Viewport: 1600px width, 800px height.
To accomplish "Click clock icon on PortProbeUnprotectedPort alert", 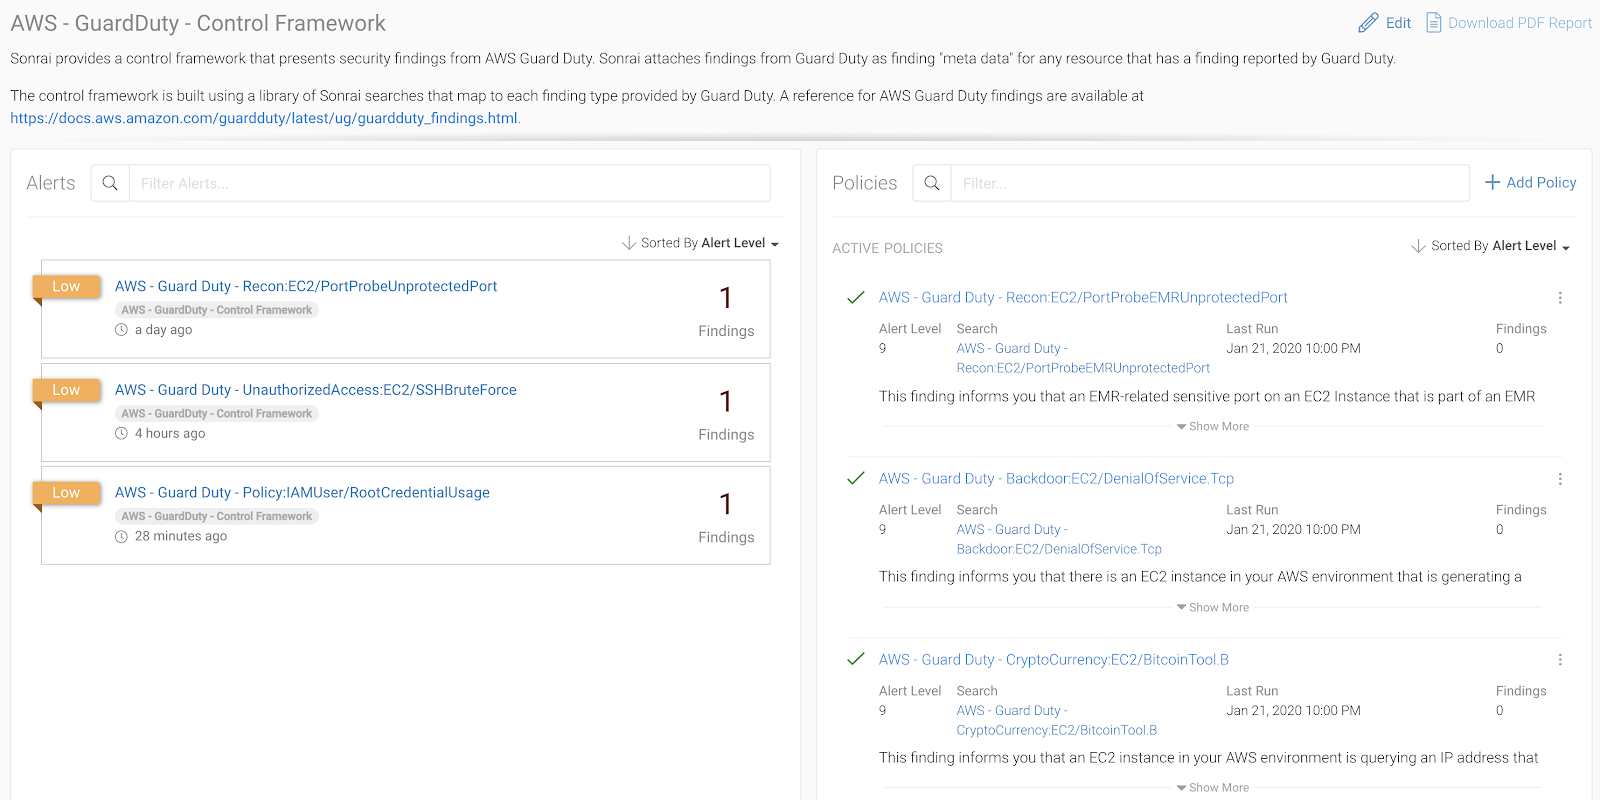I will 121,330.
